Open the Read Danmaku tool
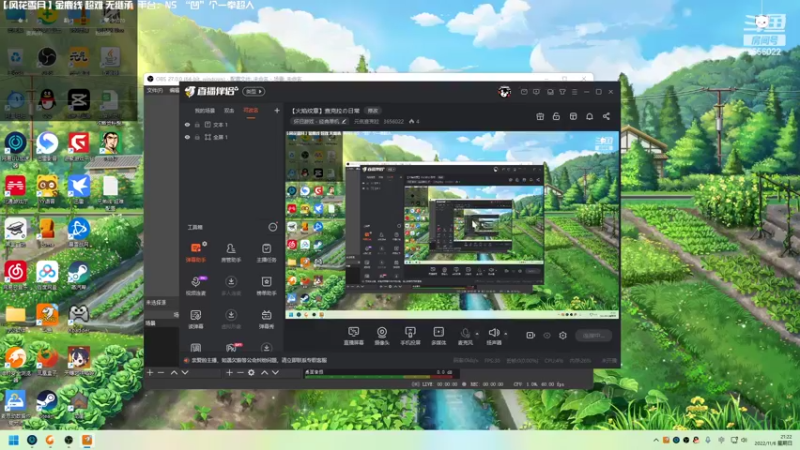800x450 pixels. click(x=196, y=319)
